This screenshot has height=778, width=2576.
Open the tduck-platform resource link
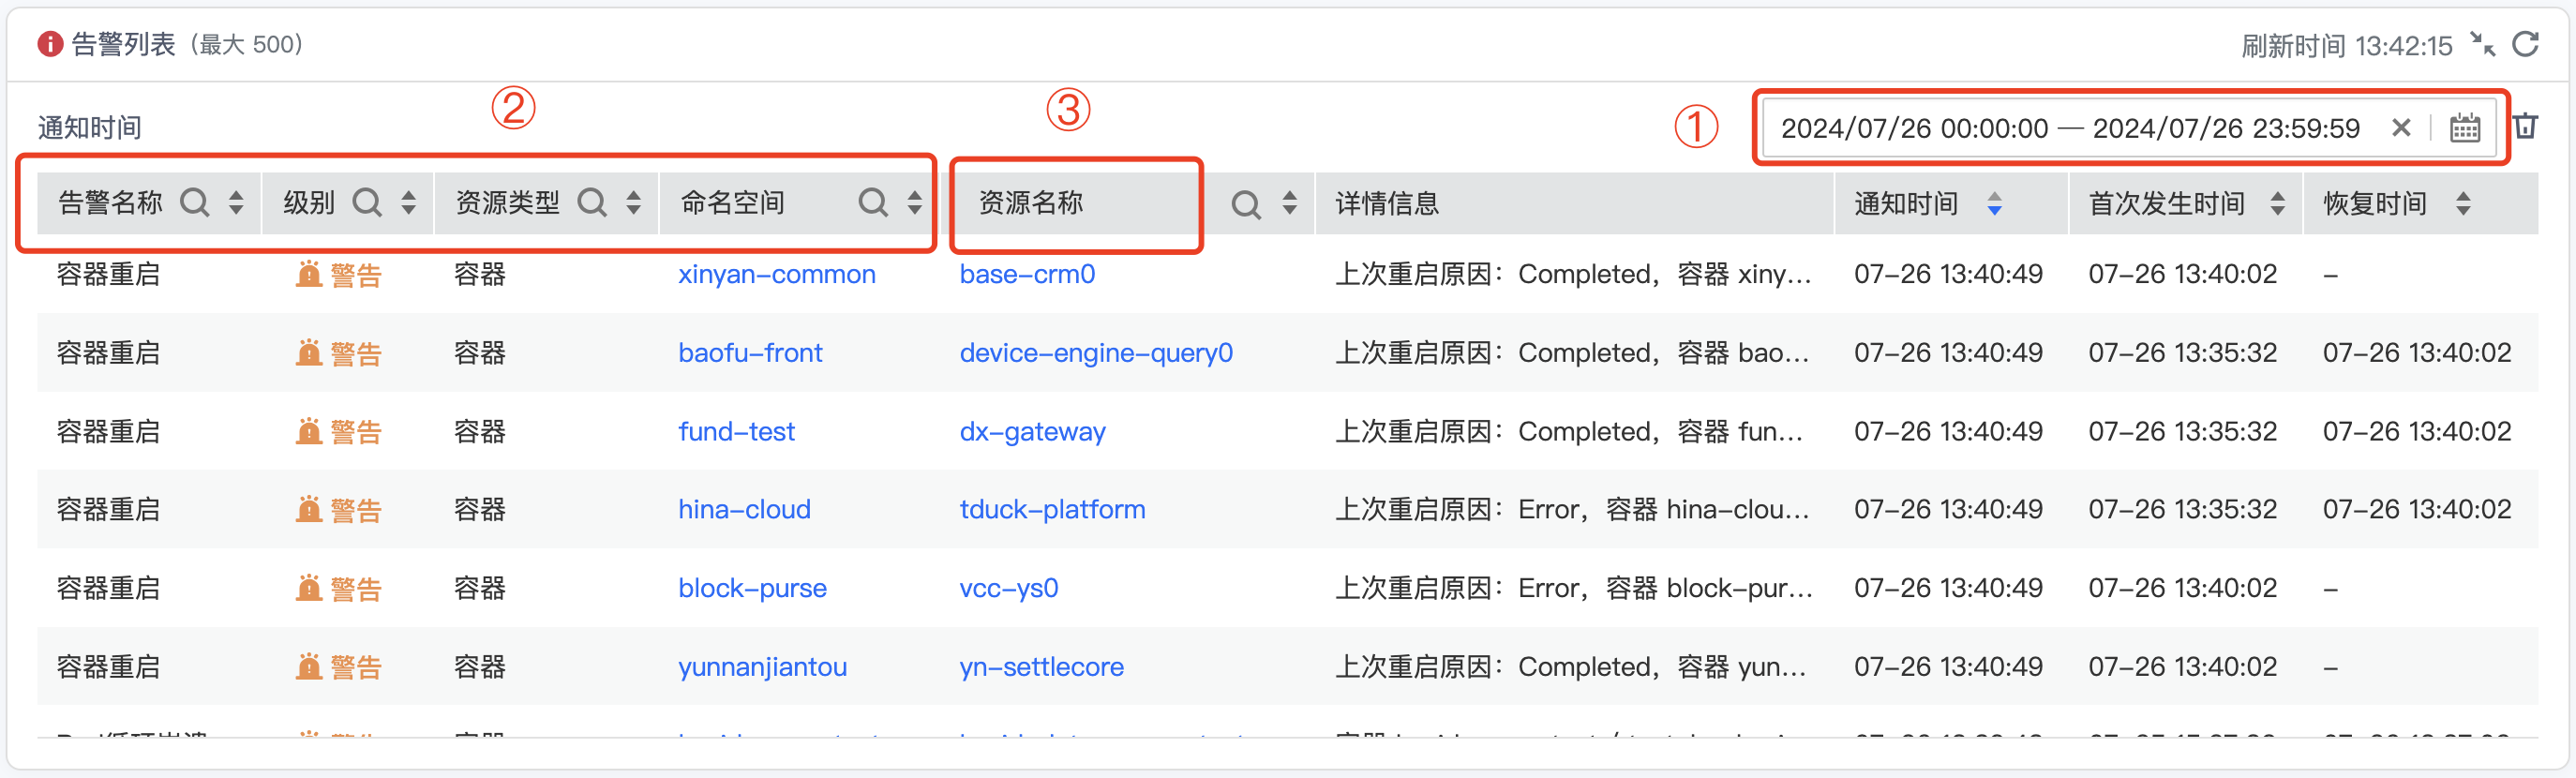pos(1052,510)
